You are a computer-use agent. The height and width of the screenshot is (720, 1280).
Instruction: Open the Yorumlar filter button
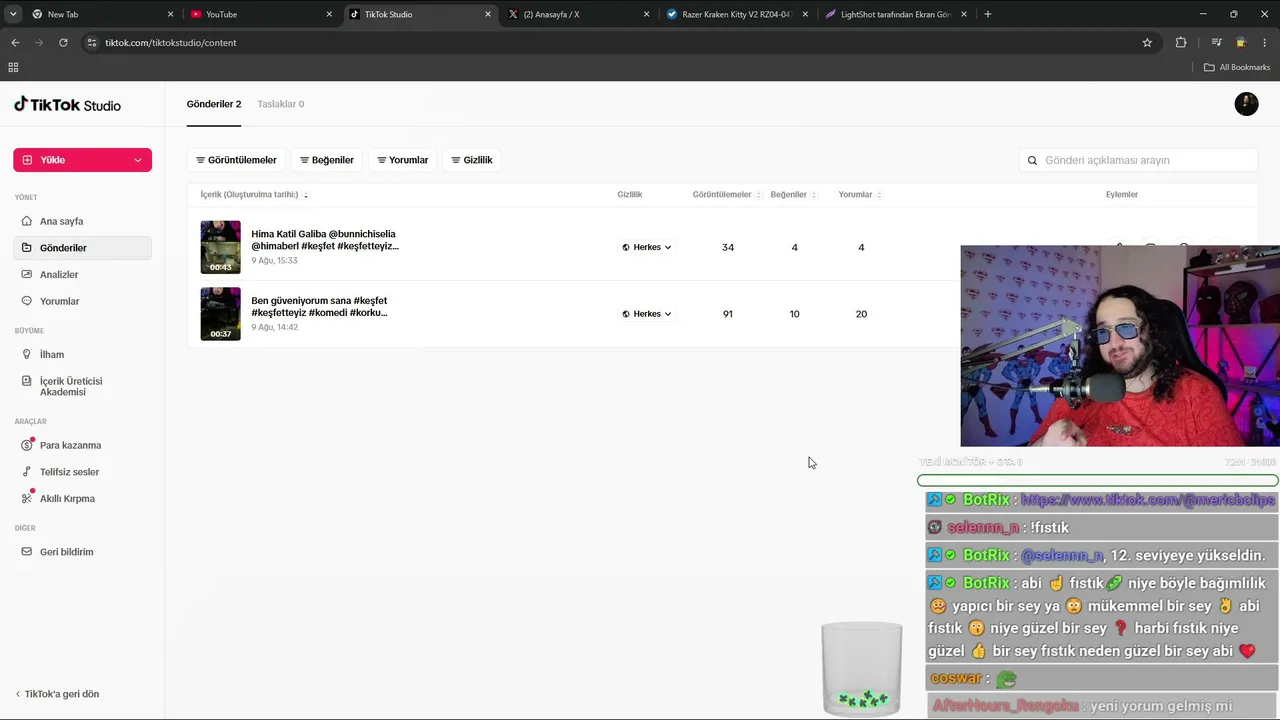pos(403,160)
